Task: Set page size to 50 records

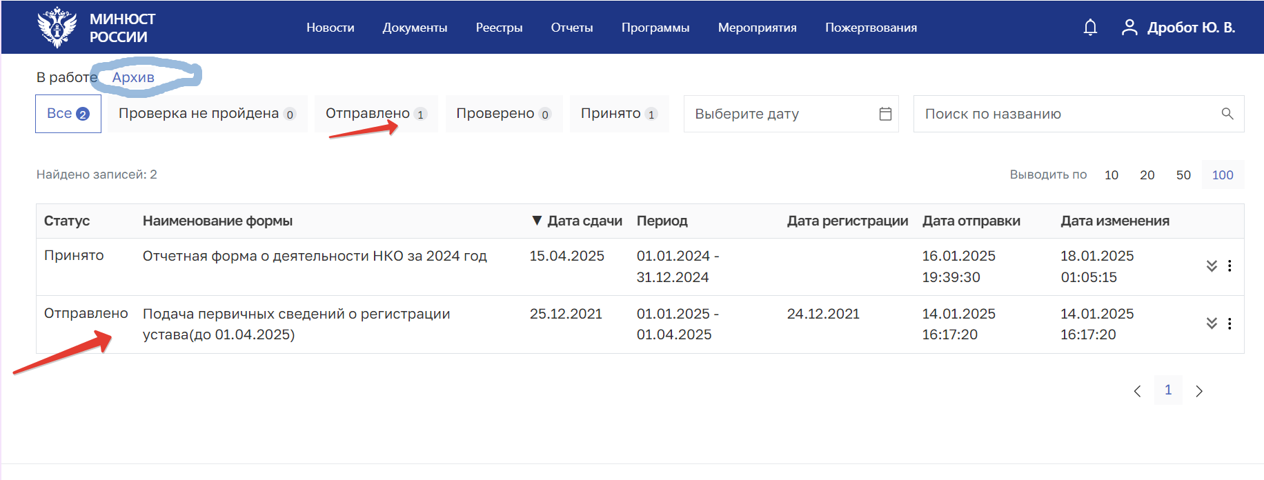Action: 1183,175
